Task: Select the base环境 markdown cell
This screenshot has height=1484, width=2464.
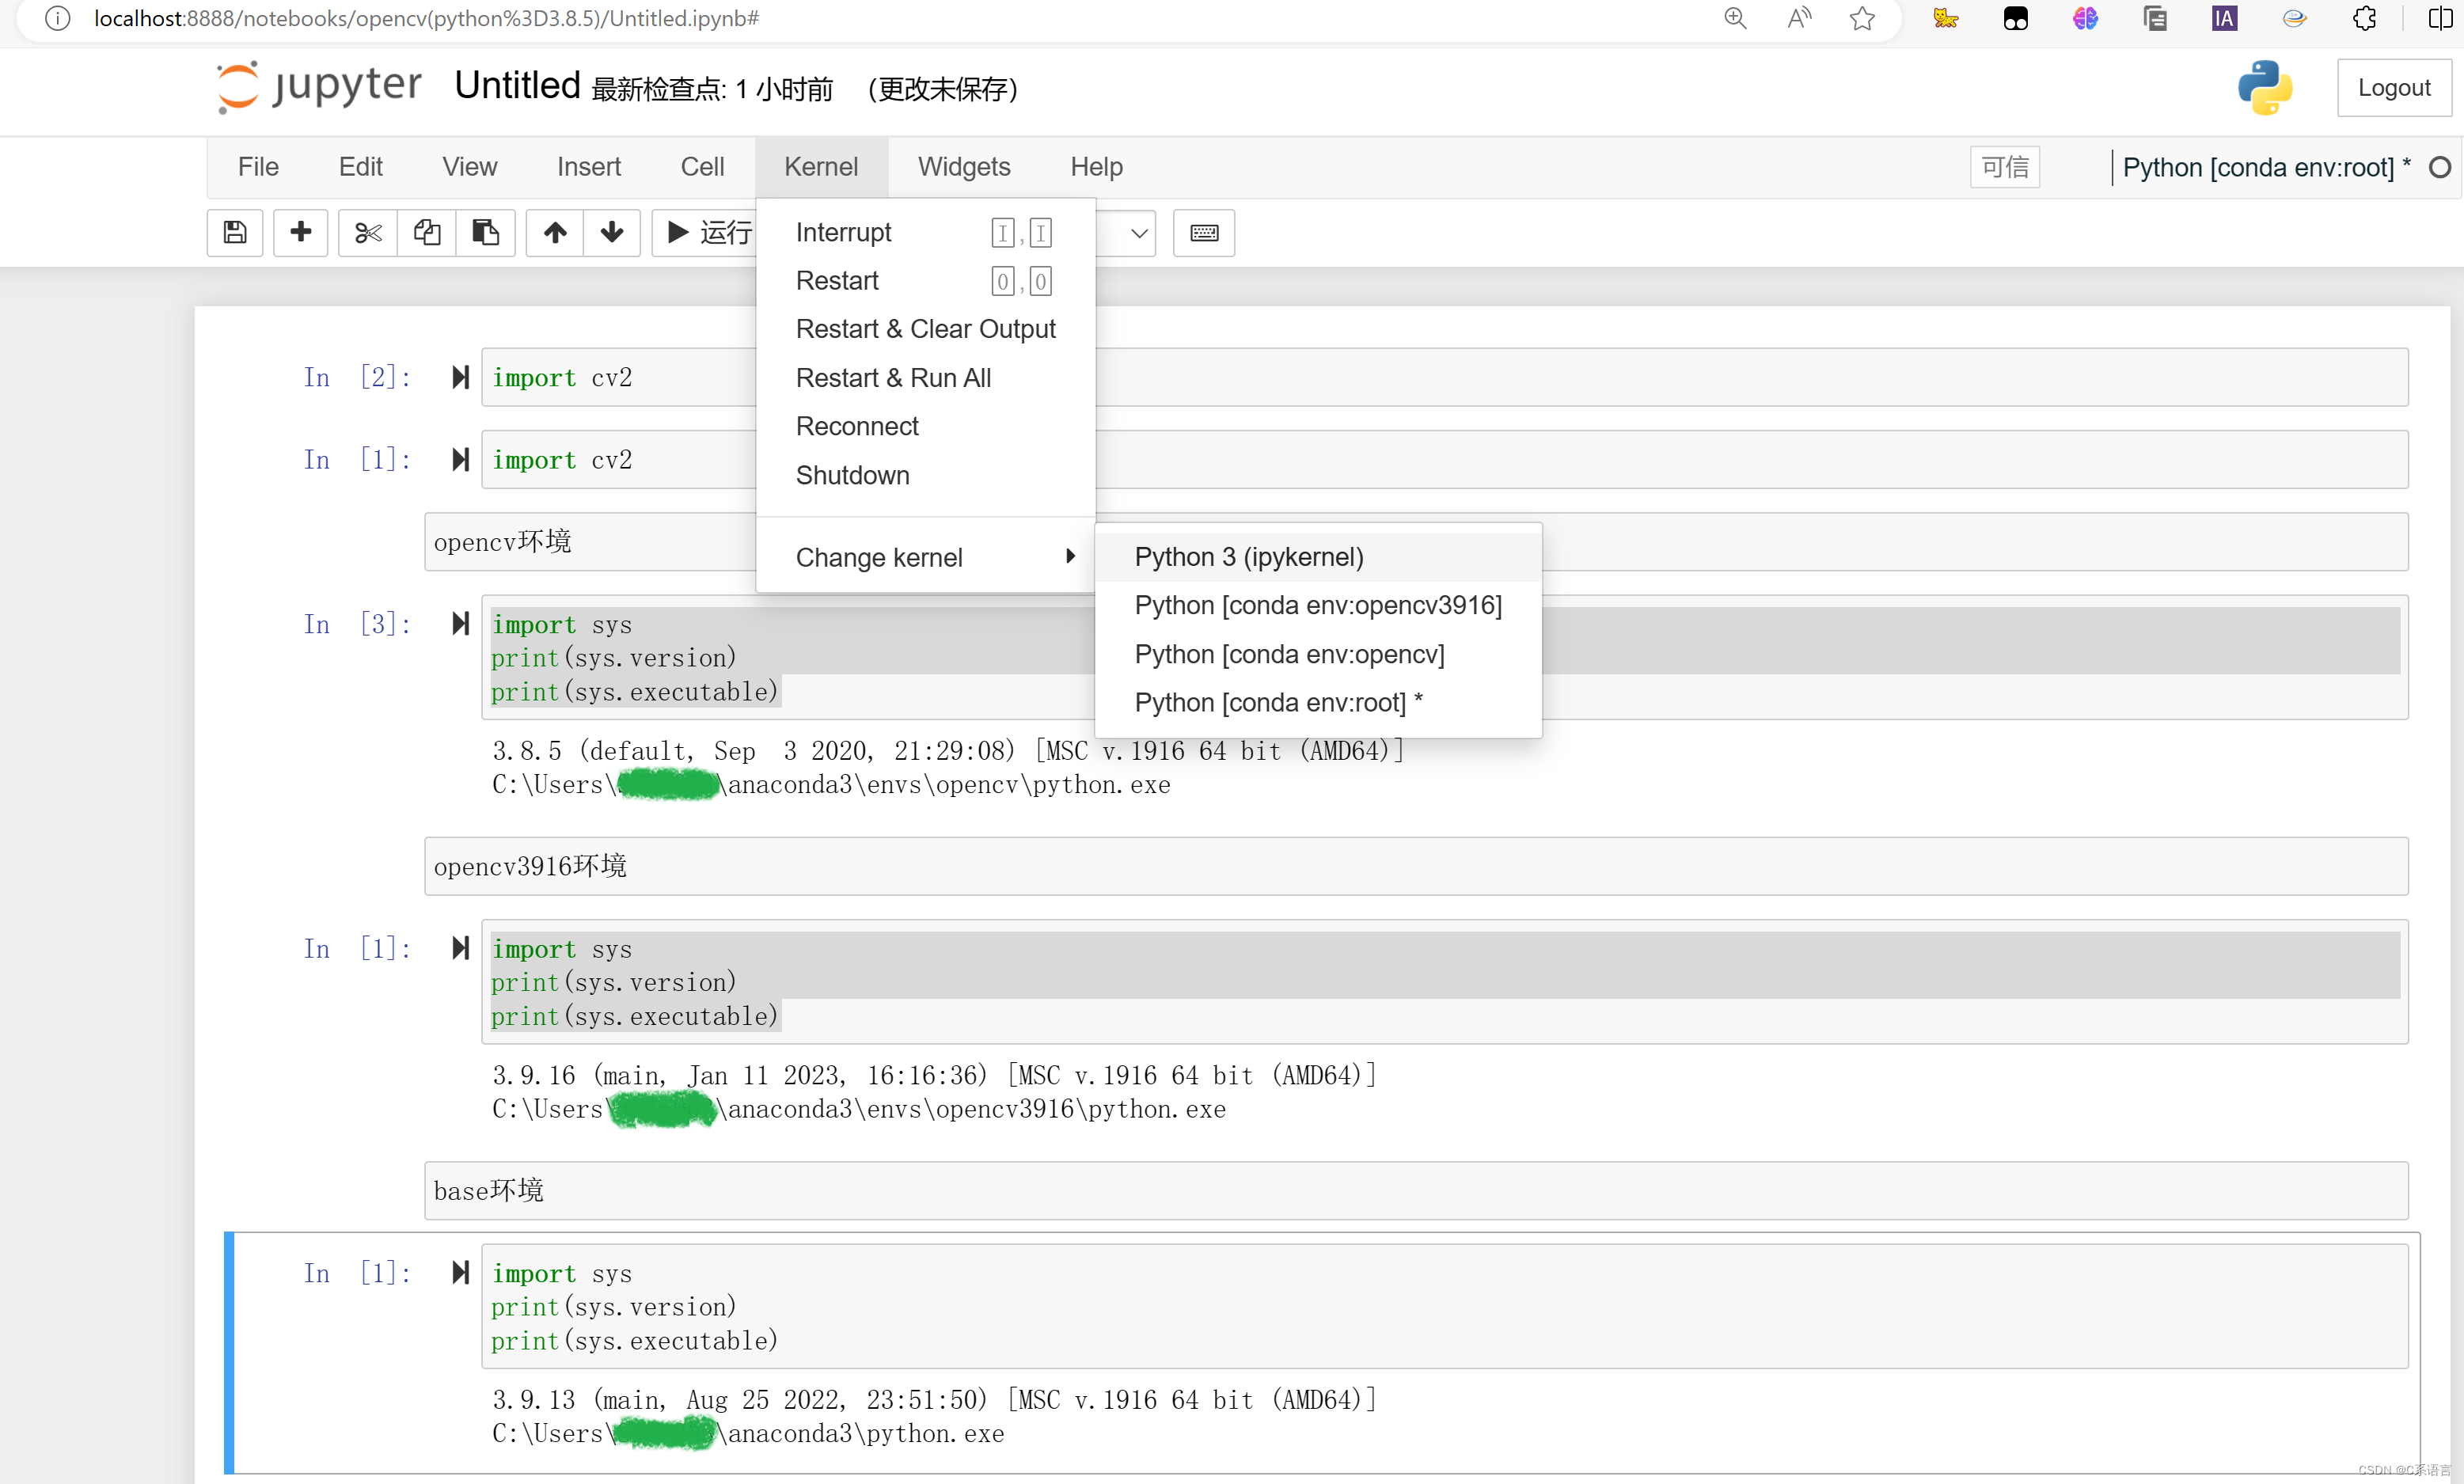Action: [1416, 1190]
